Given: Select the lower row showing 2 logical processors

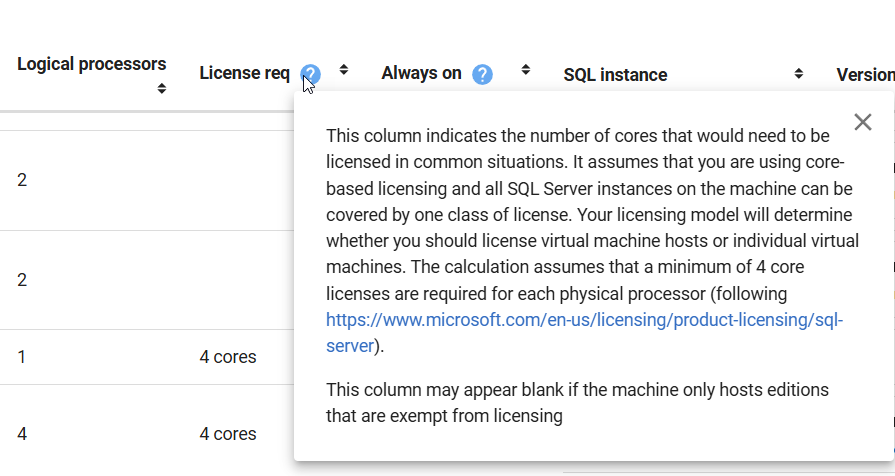Looking at the screenshot, I should [22, 280].
